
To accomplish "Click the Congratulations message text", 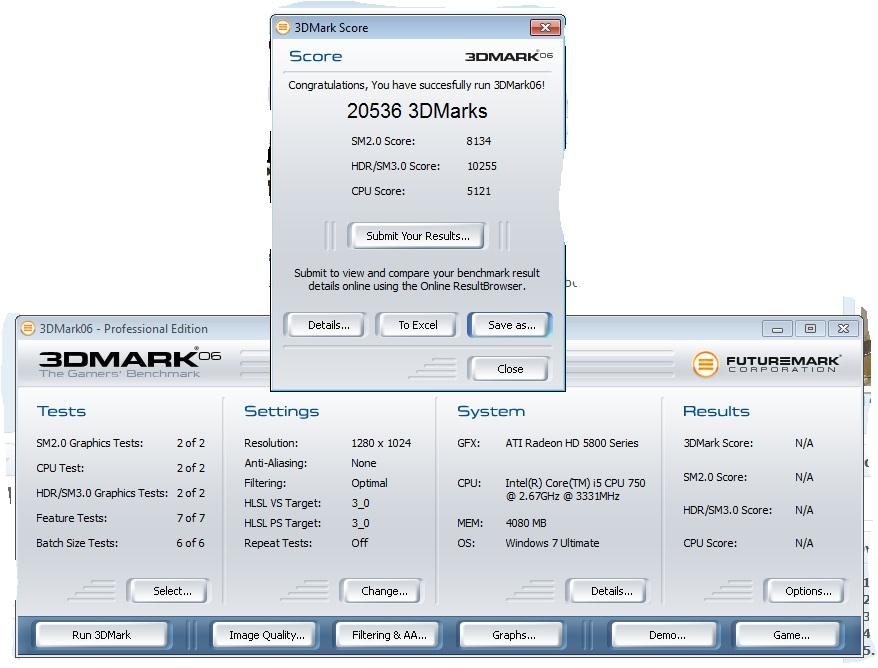I will (417, 85).
